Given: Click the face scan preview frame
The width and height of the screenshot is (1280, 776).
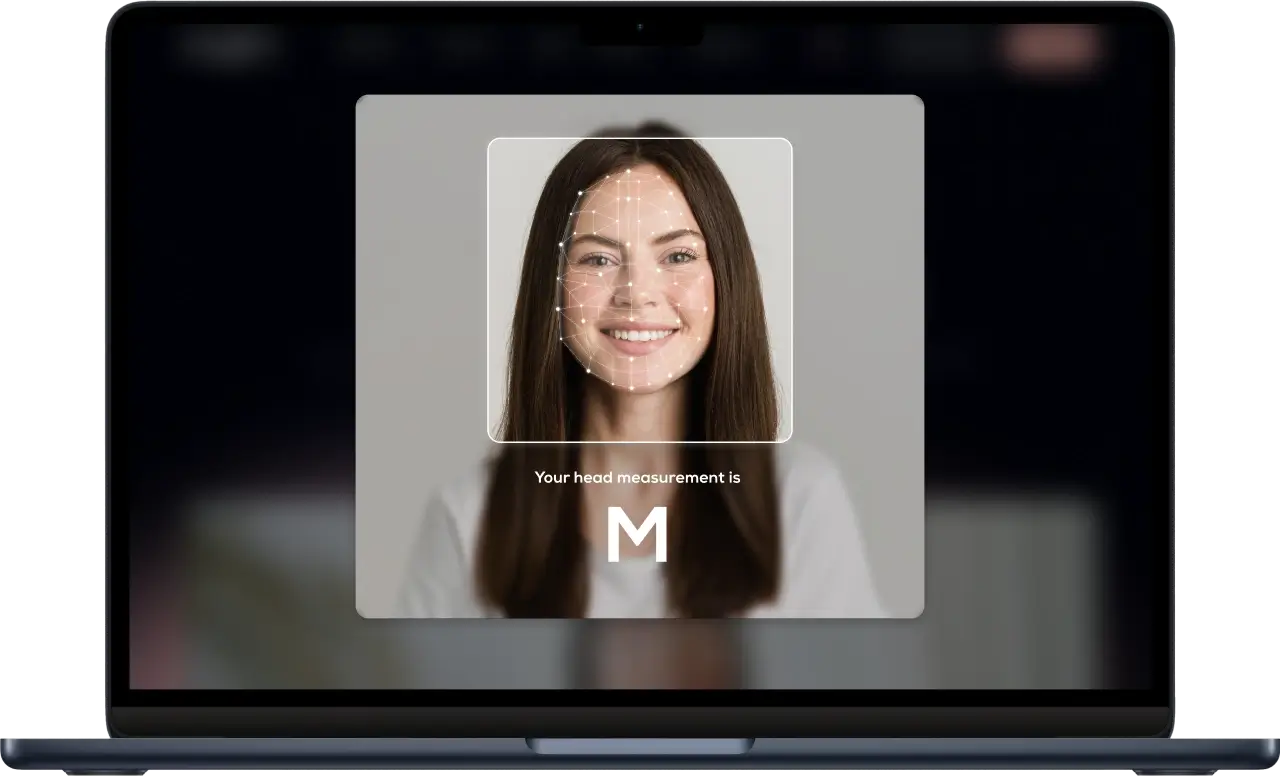Looking at the screenshot, I should (x=640, y=290).
